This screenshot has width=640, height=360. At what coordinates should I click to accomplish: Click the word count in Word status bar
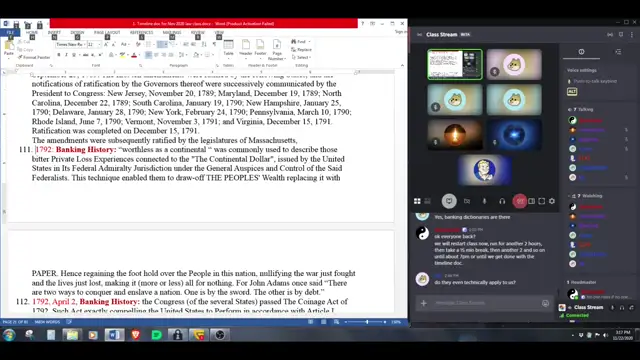[47, 322]
